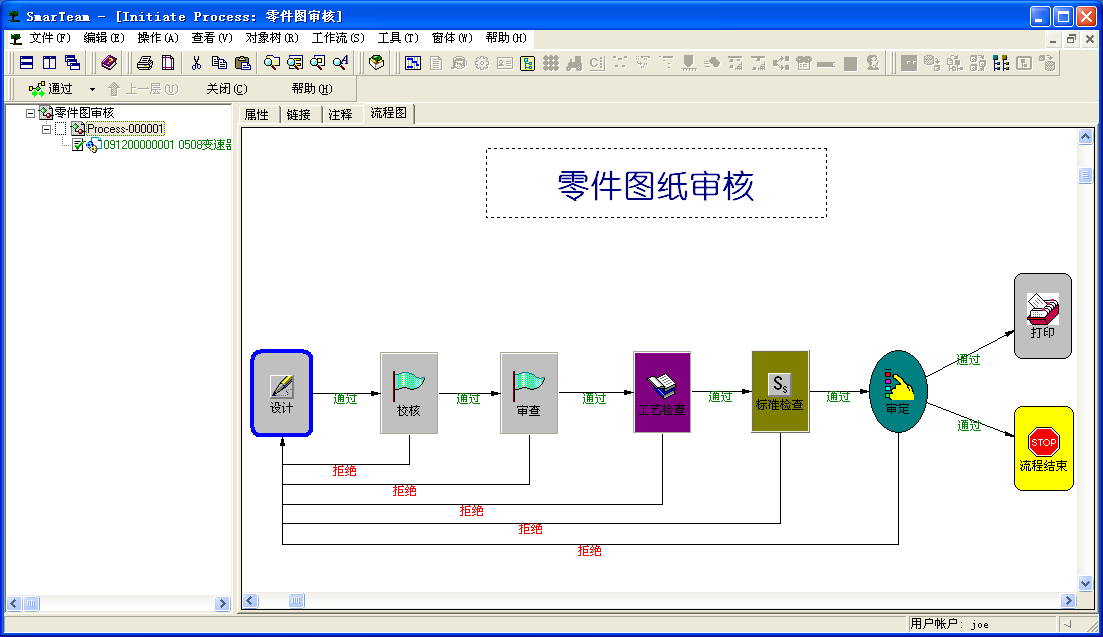The height and width of the screenshot is (637, 1103).
Task: Select the 工艺检查 purple node
Action: coord(662,392)
